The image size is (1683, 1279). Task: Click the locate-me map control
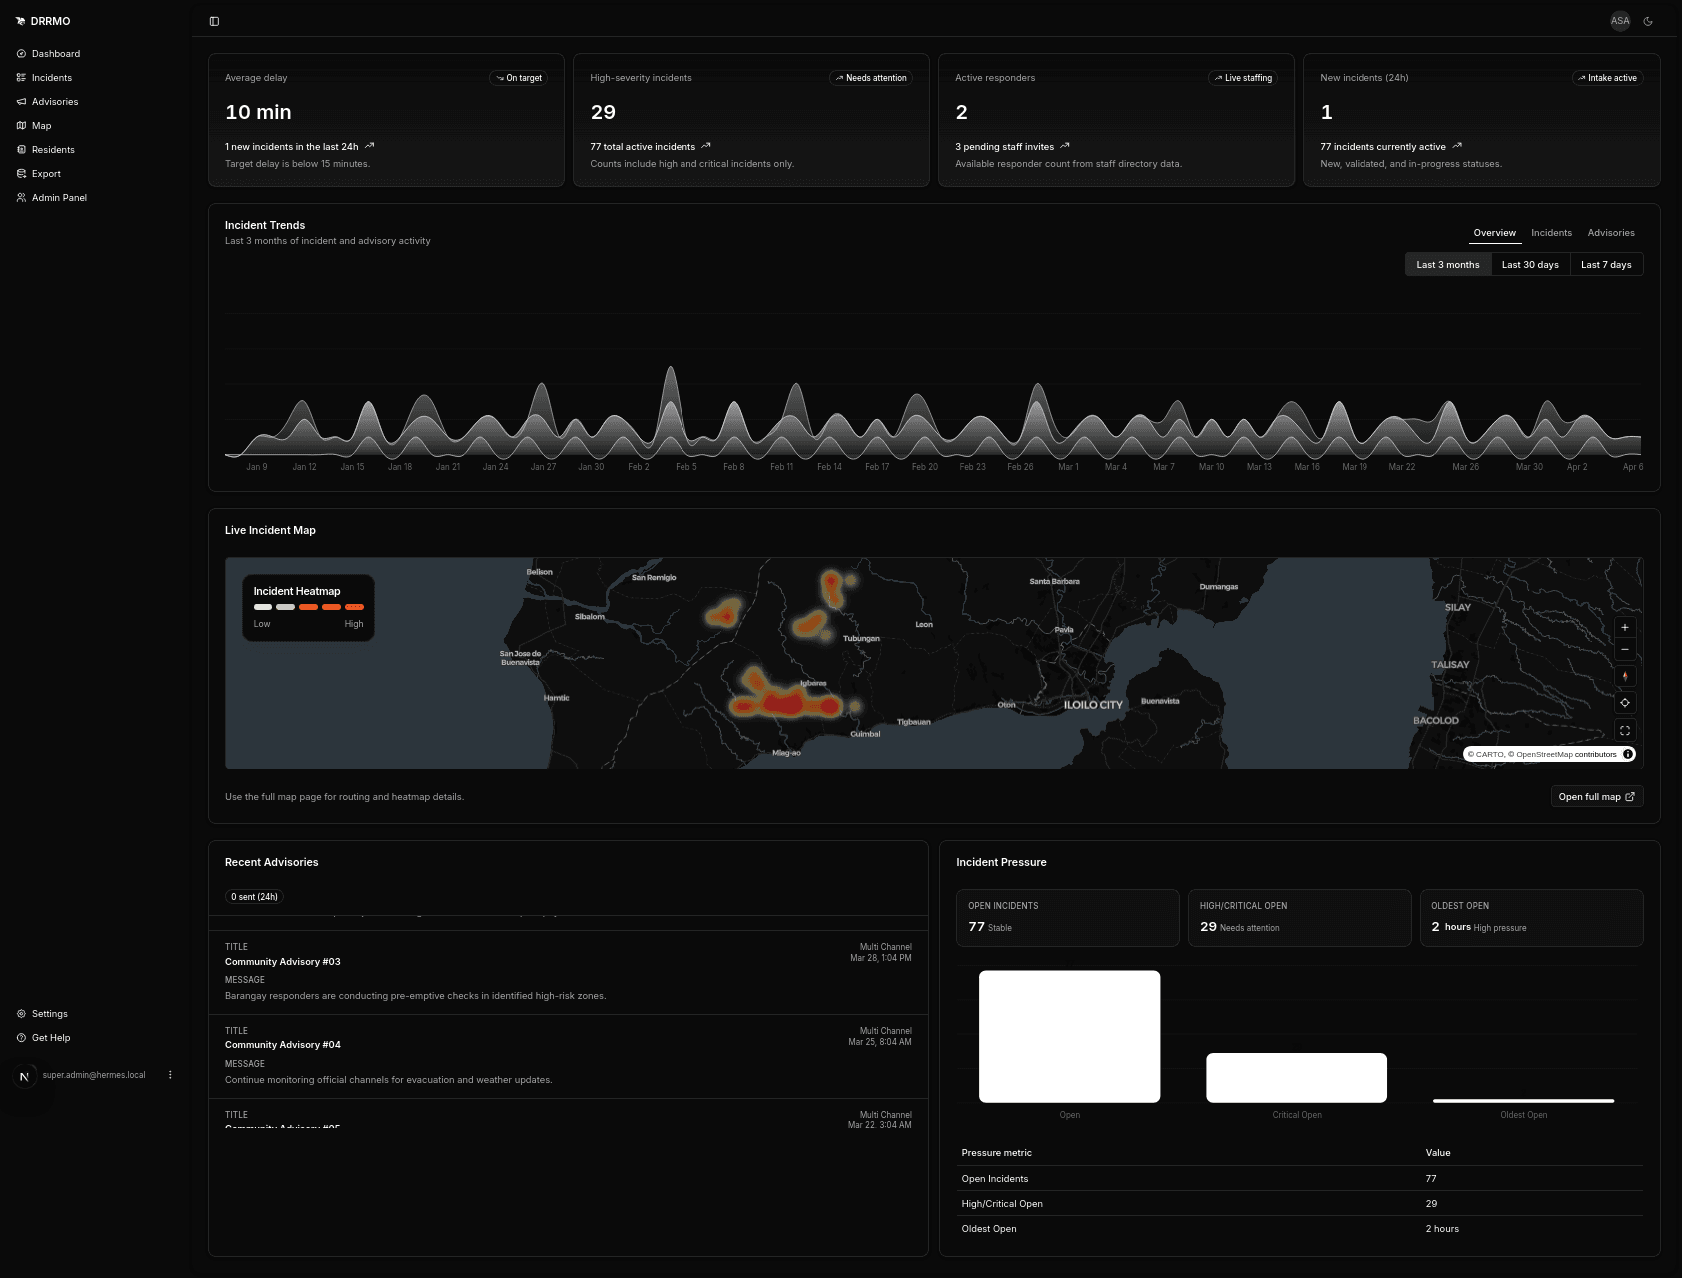(x=1624, y=703)
